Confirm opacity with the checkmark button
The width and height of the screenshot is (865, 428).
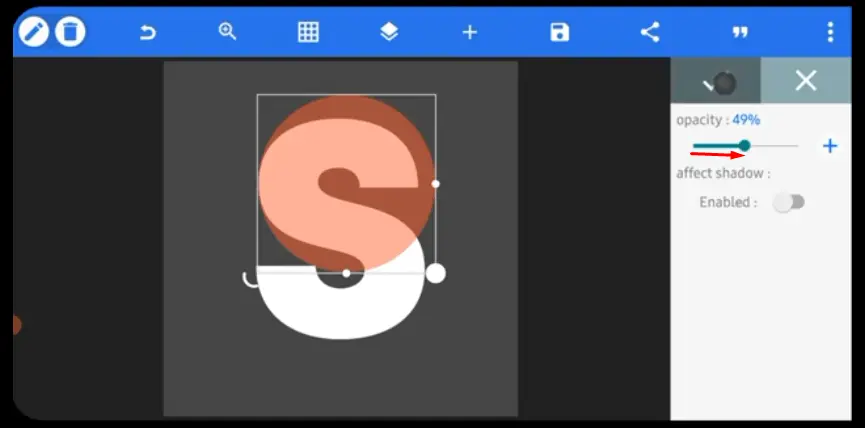click(716, 81)
